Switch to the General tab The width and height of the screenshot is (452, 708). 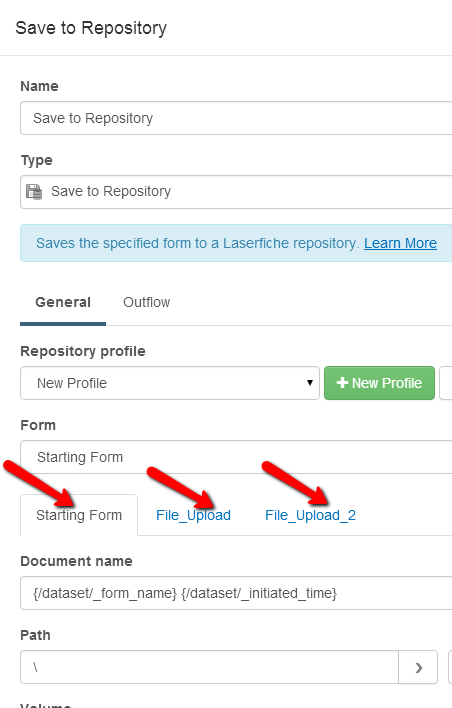point(63,302)
